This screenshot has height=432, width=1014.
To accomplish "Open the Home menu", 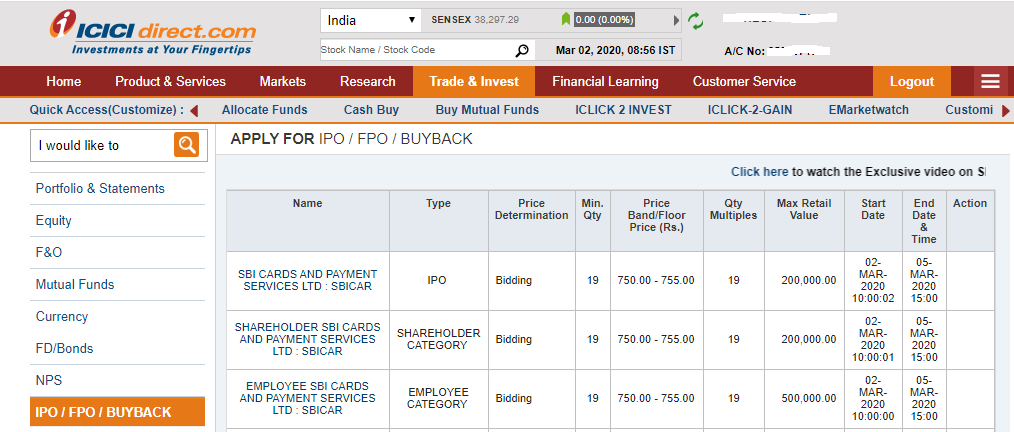I will (63, 81).
